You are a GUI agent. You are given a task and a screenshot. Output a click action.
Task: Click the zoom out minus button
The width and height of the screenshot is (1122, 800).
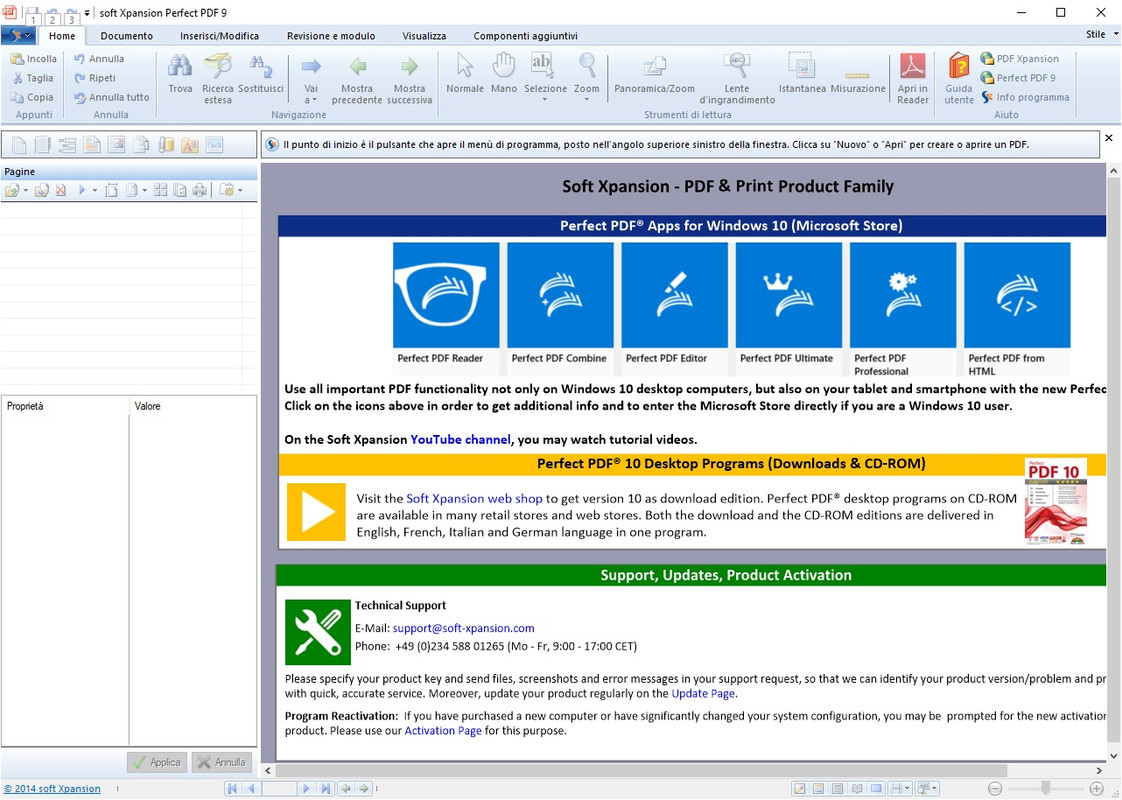(995, 789)
